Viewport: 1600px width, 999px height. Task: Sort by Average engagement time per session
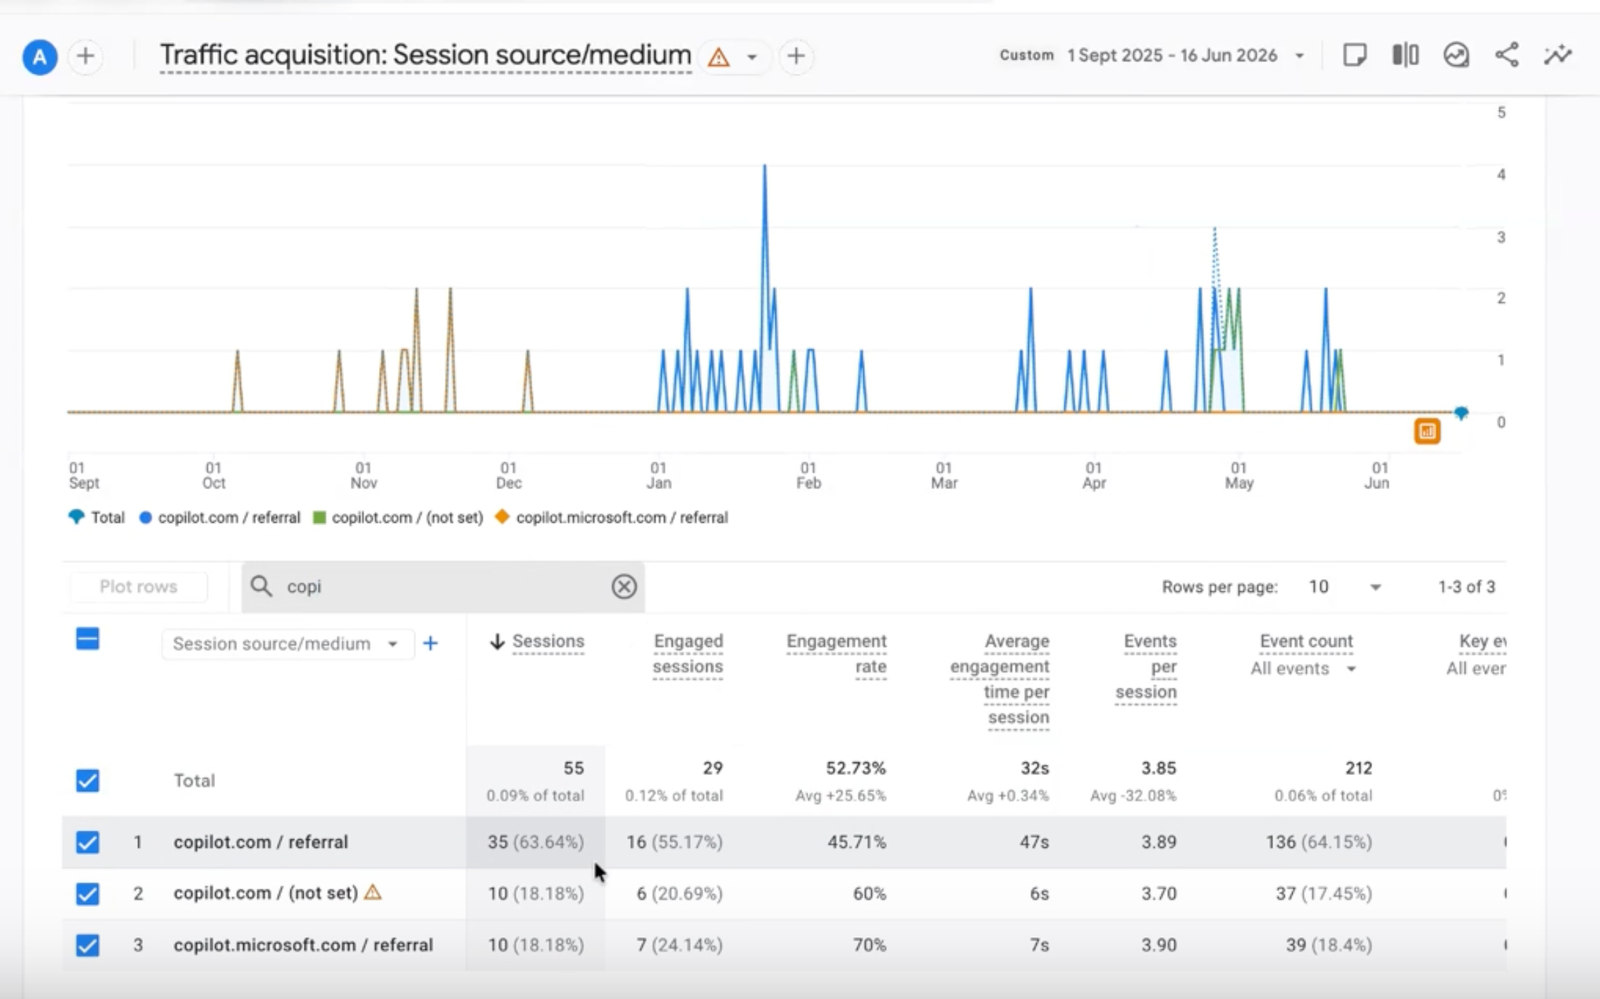tap(1000, 679)
